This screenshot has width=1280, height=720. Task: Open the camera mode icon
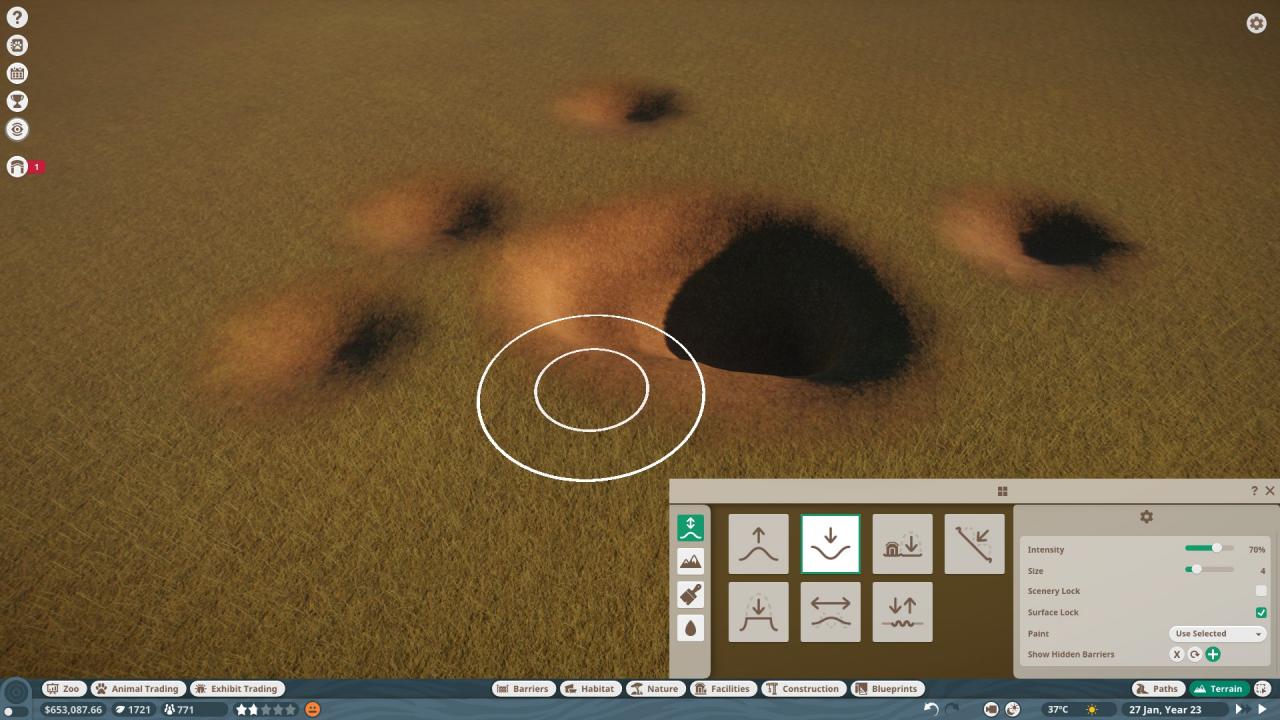991,709
